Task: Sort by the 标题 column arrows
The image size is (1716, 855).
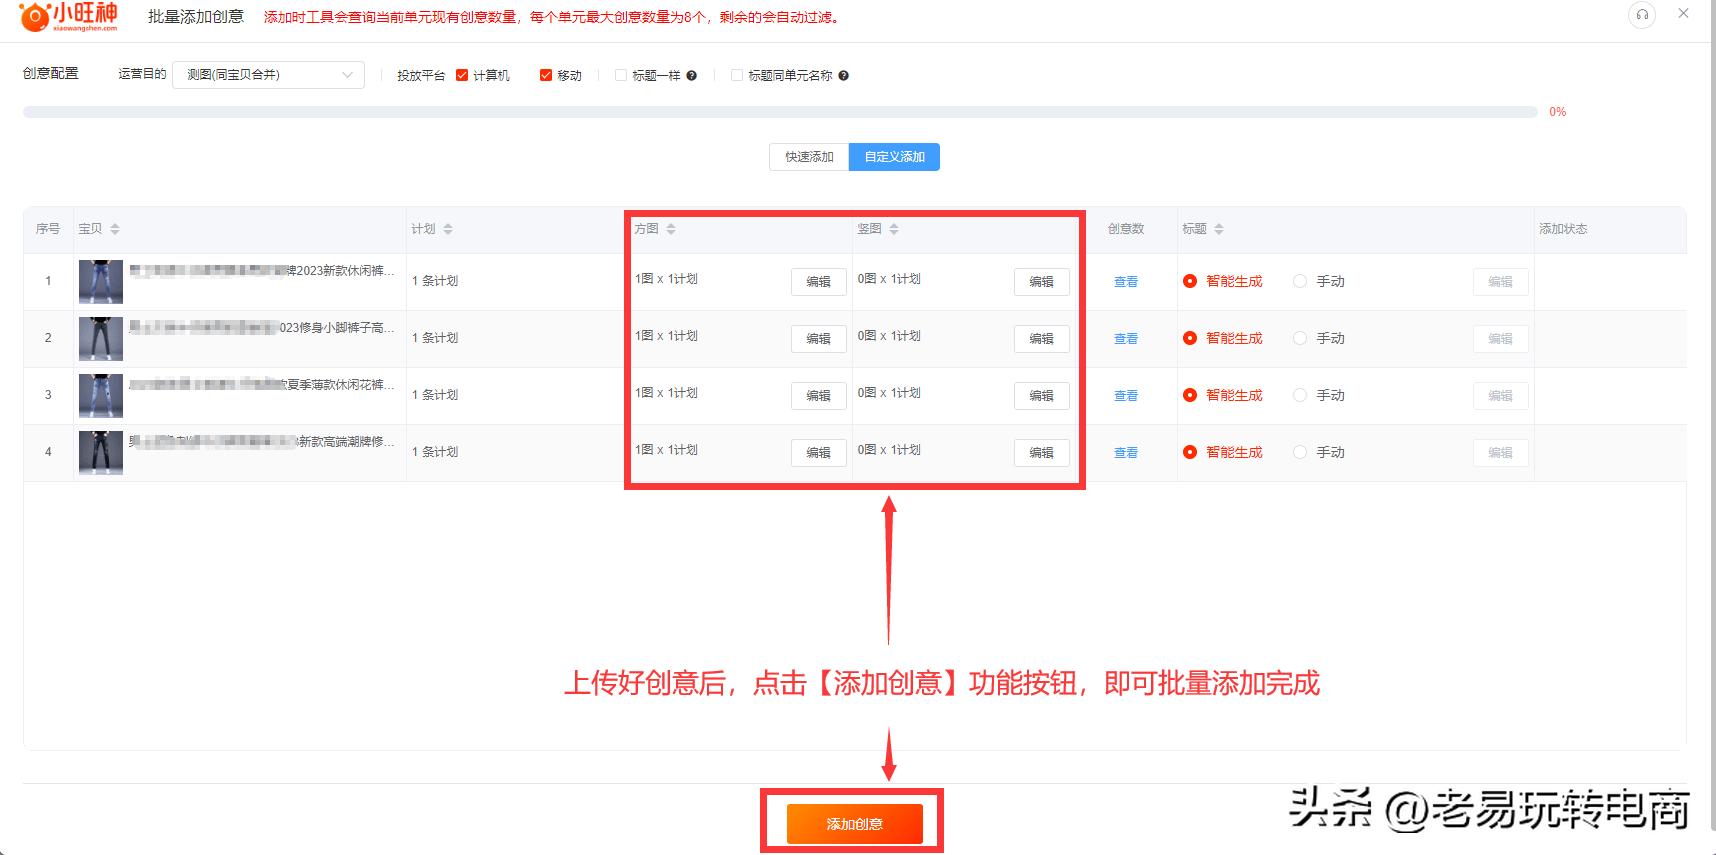Action: click(x=1218, y=229)
